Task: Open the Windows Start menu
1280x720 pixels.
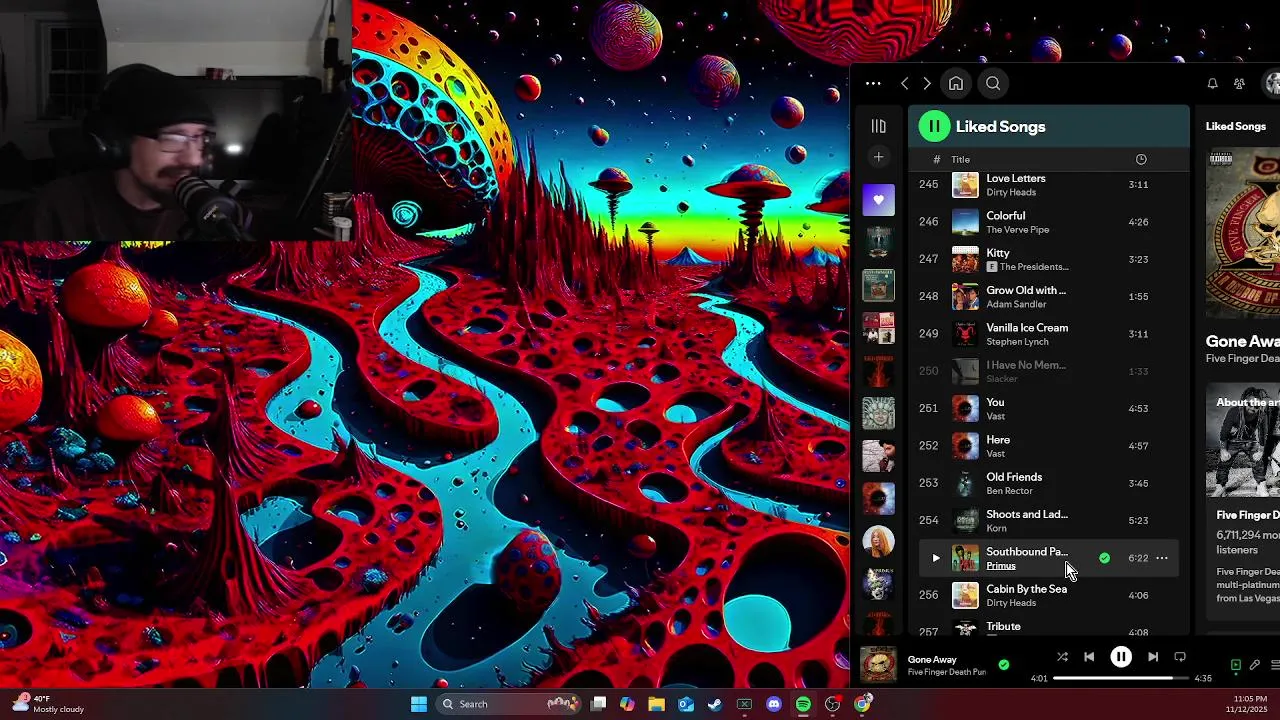Action: pyautogui.click(x=419, y=704)
